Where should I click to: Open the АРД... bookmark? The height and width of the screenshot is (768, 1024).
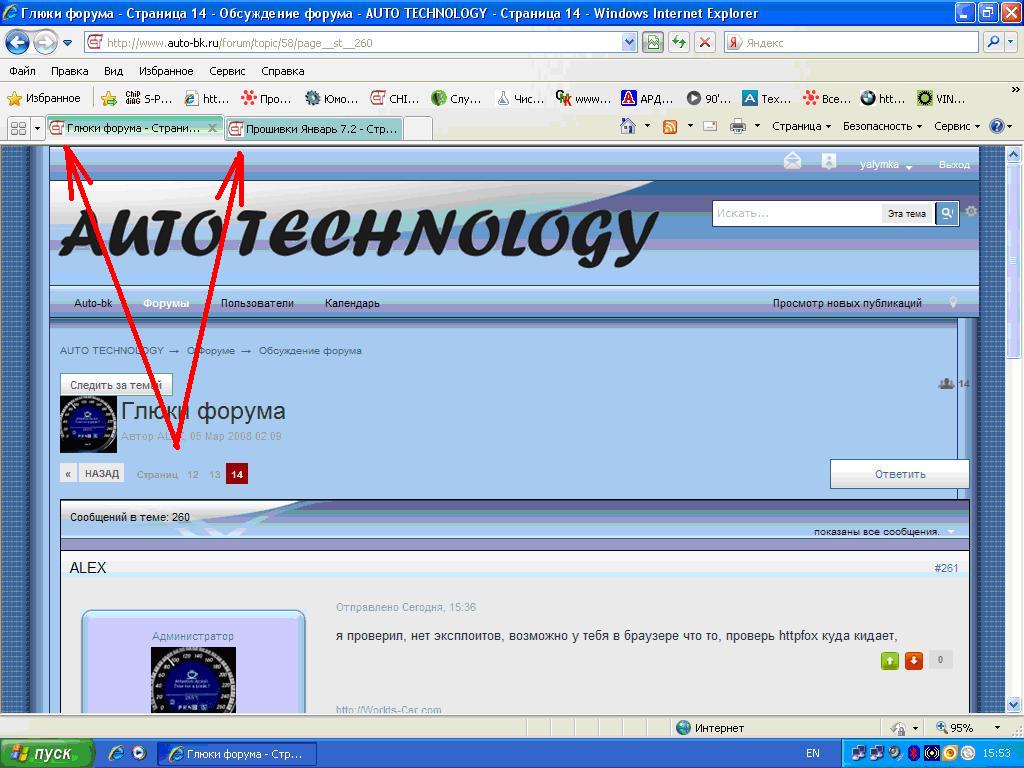pos(647,99)
